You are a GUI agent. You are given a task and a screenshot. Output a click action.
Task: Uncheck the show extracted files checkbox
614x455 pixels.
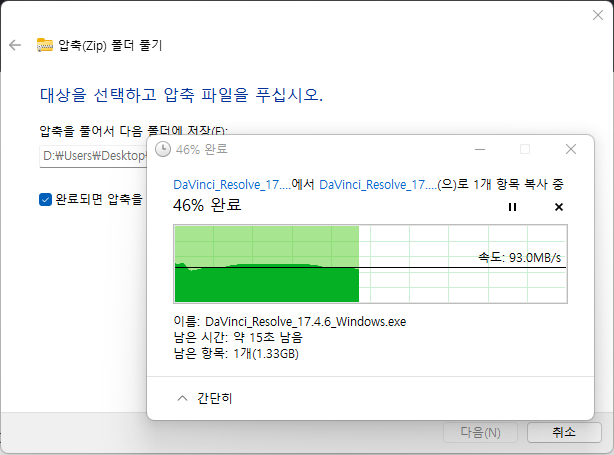click(x=45, y=199)
